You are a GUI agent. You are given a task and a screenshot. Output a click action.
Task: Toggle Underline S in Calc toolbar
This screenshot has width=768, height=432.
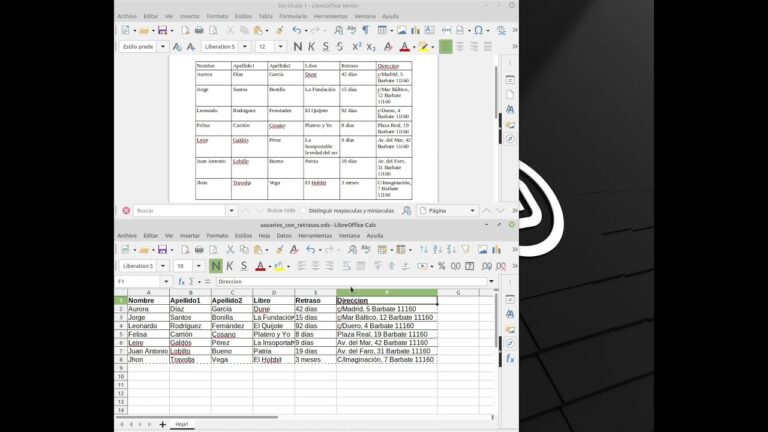243,266
